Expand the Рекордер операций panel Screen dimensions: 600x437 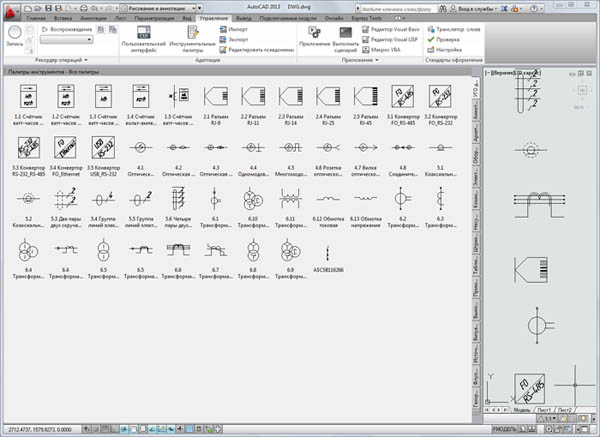pyautogui.click(x=59, y=61)
